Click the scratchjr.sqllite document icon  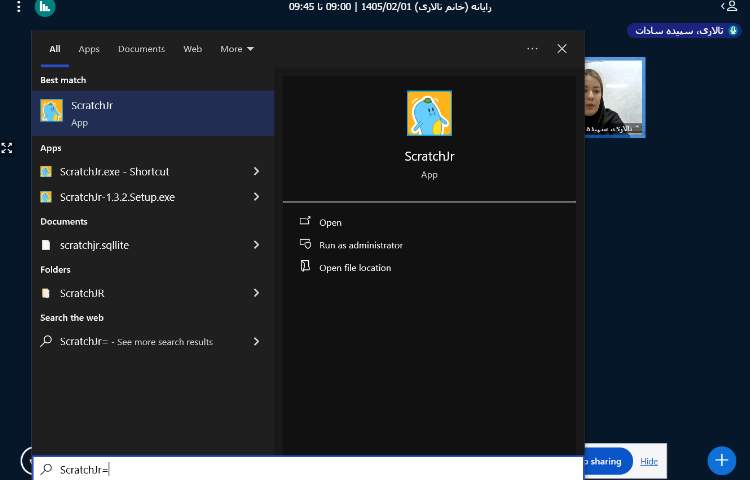point(46,245)
